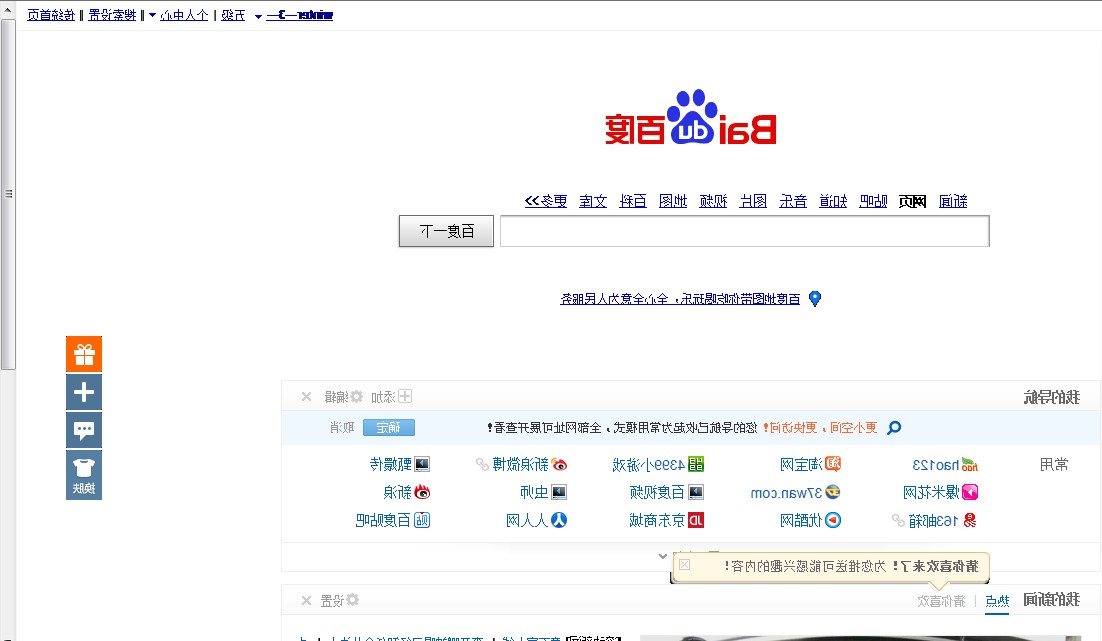Click the map pin icon beside 百度地图 link
1102x641 pixels.
(x=815, y=299)
